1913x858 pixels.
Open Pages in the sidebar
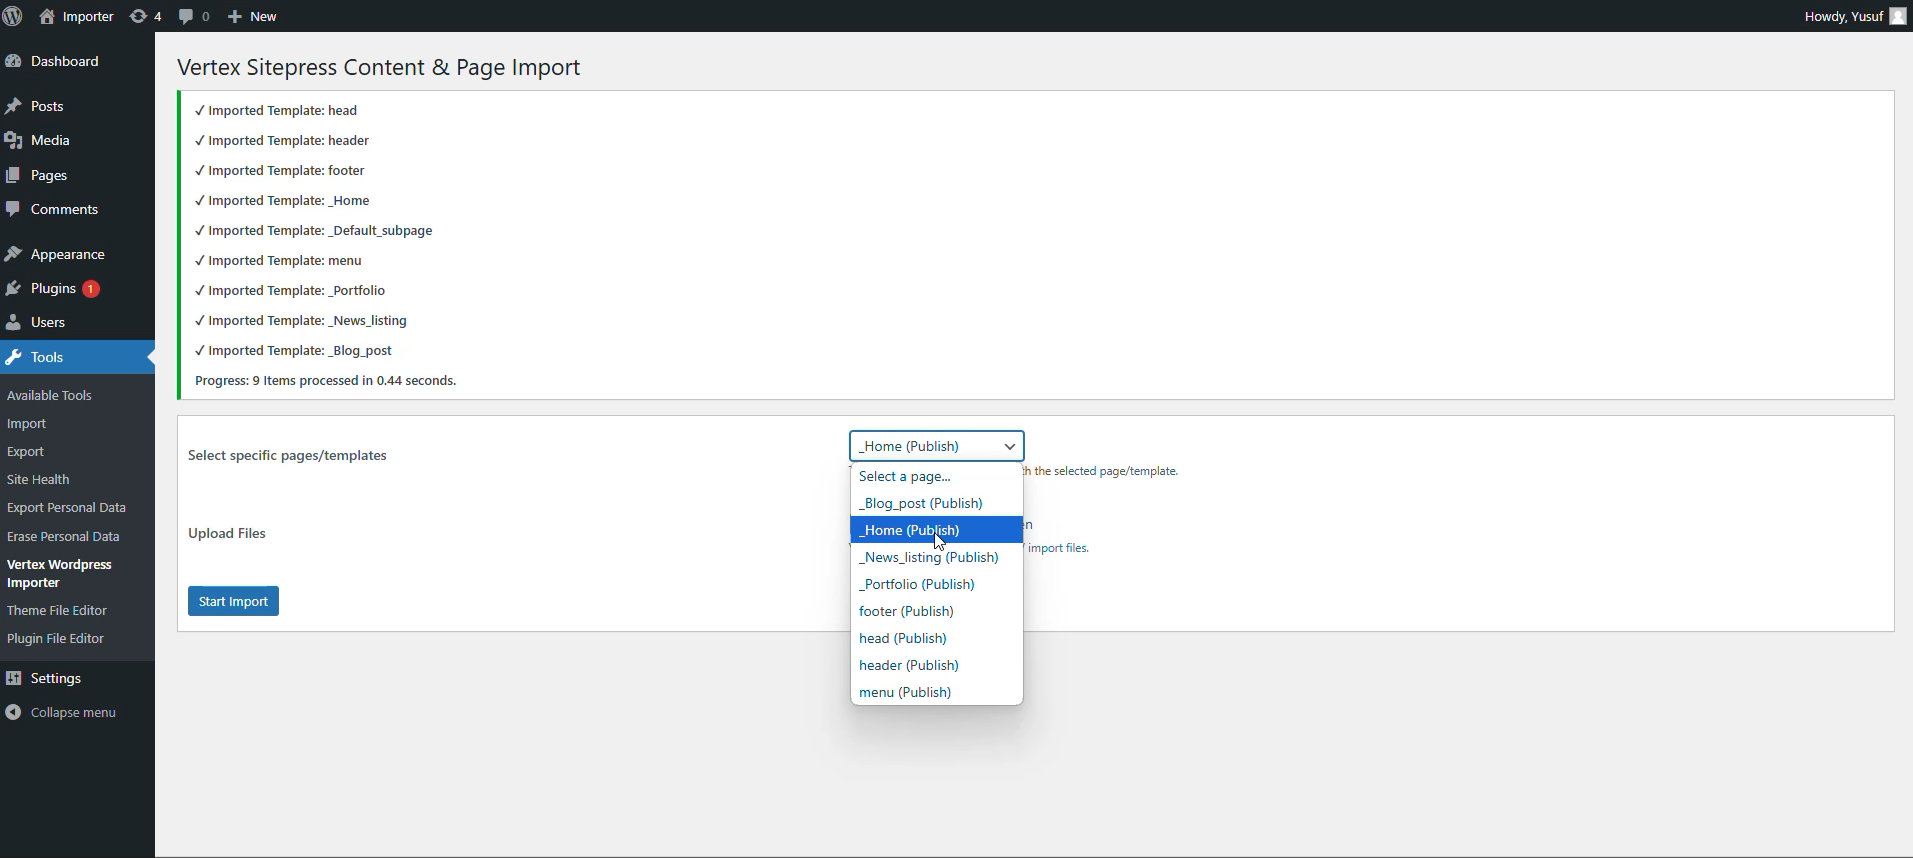pos(77,175)
